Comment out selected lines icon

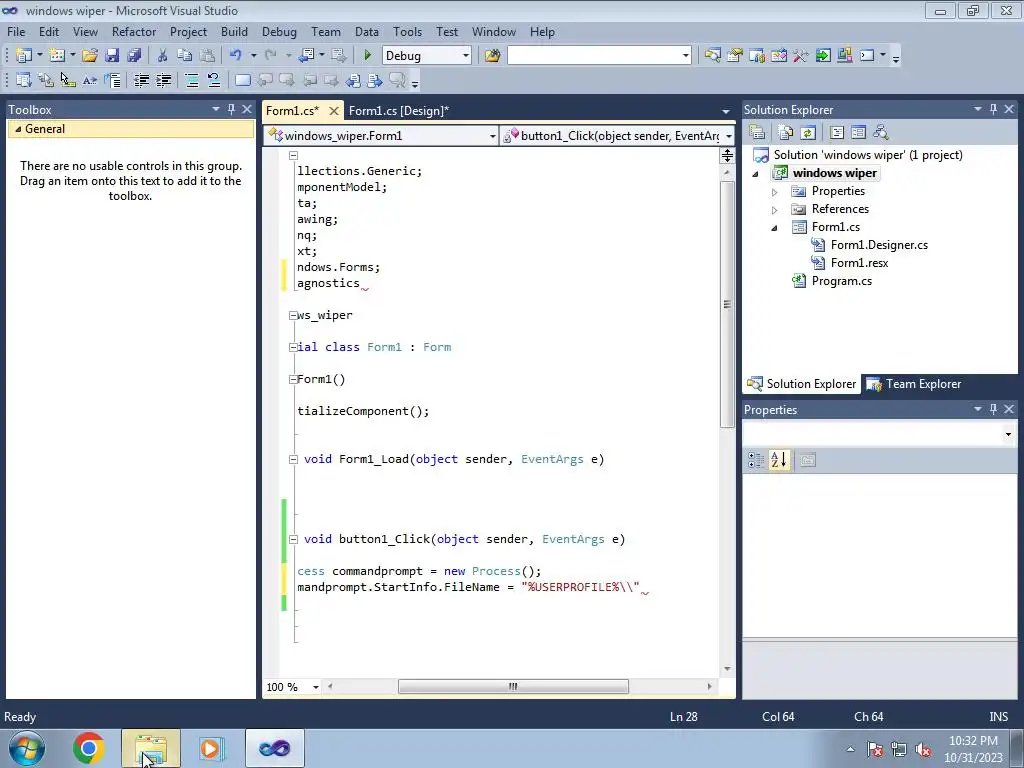191,80
